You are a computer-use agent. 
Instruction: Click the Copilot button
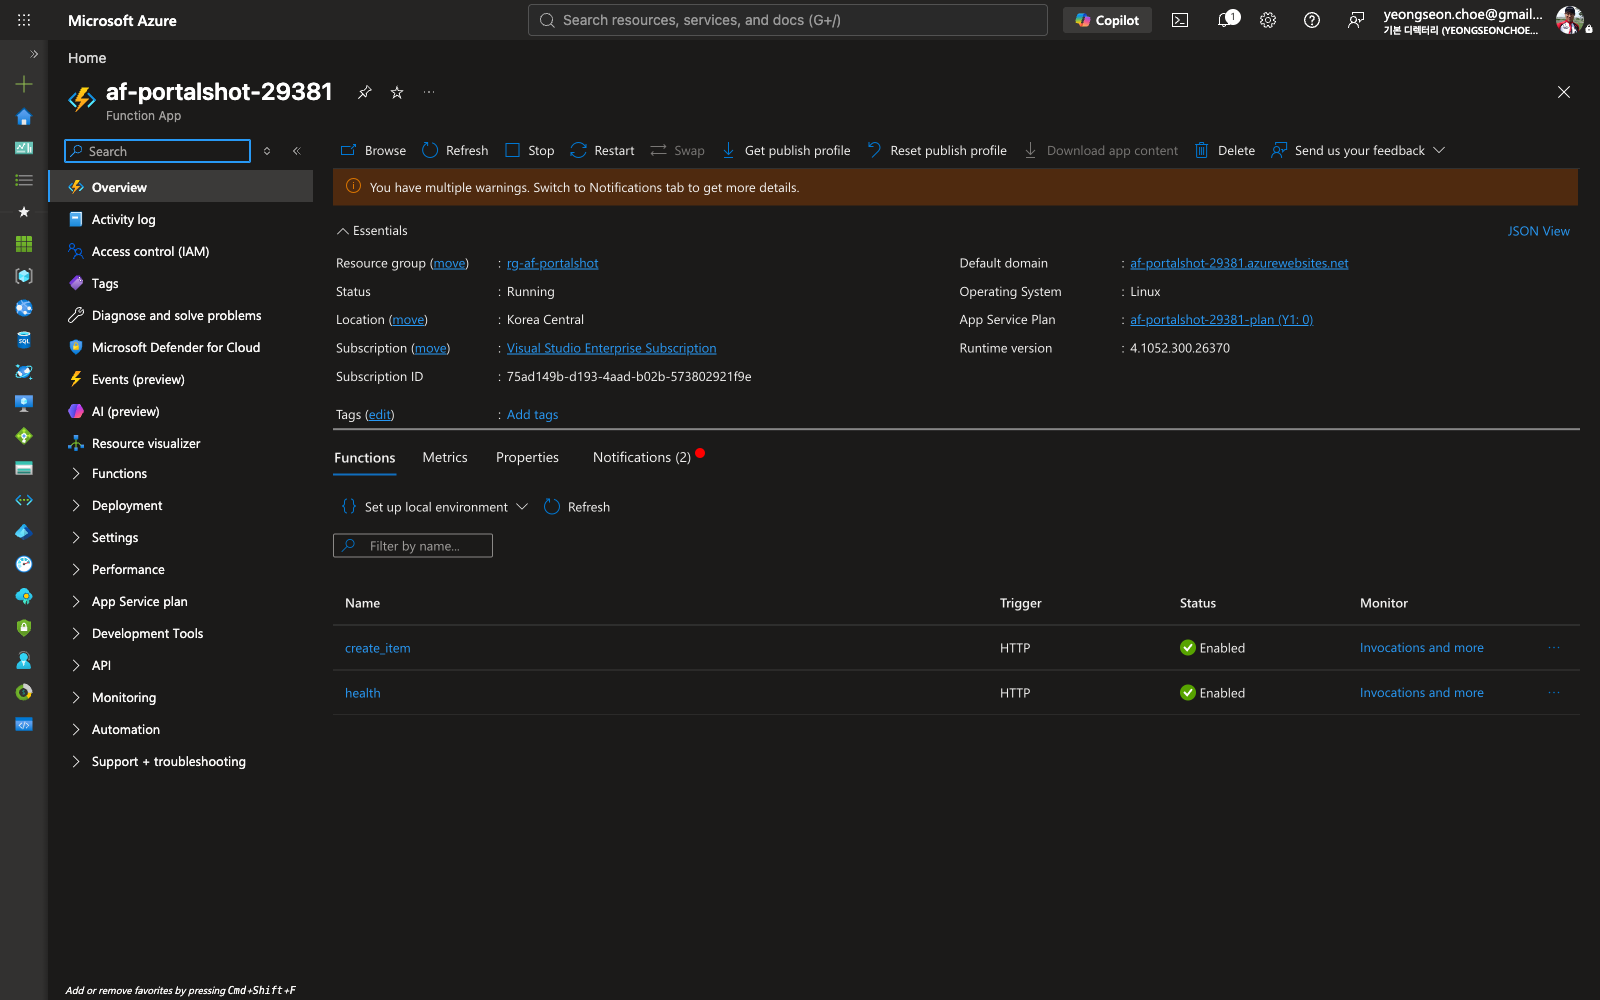coord(1107,20)
